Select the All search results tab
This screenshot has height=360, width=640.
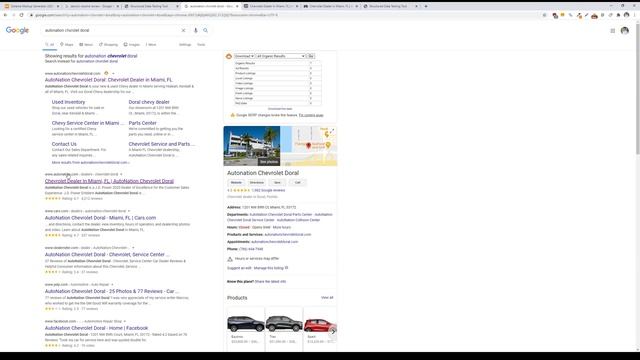50,44
